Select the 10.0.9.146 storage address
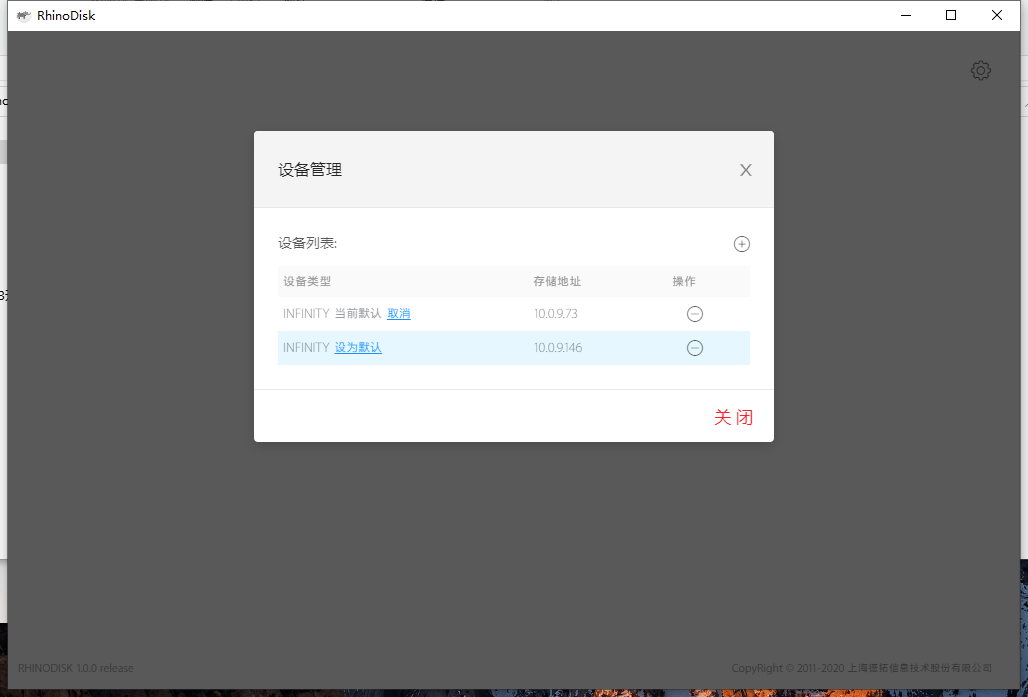This screenshot has width=1028, height=697. 558,348
